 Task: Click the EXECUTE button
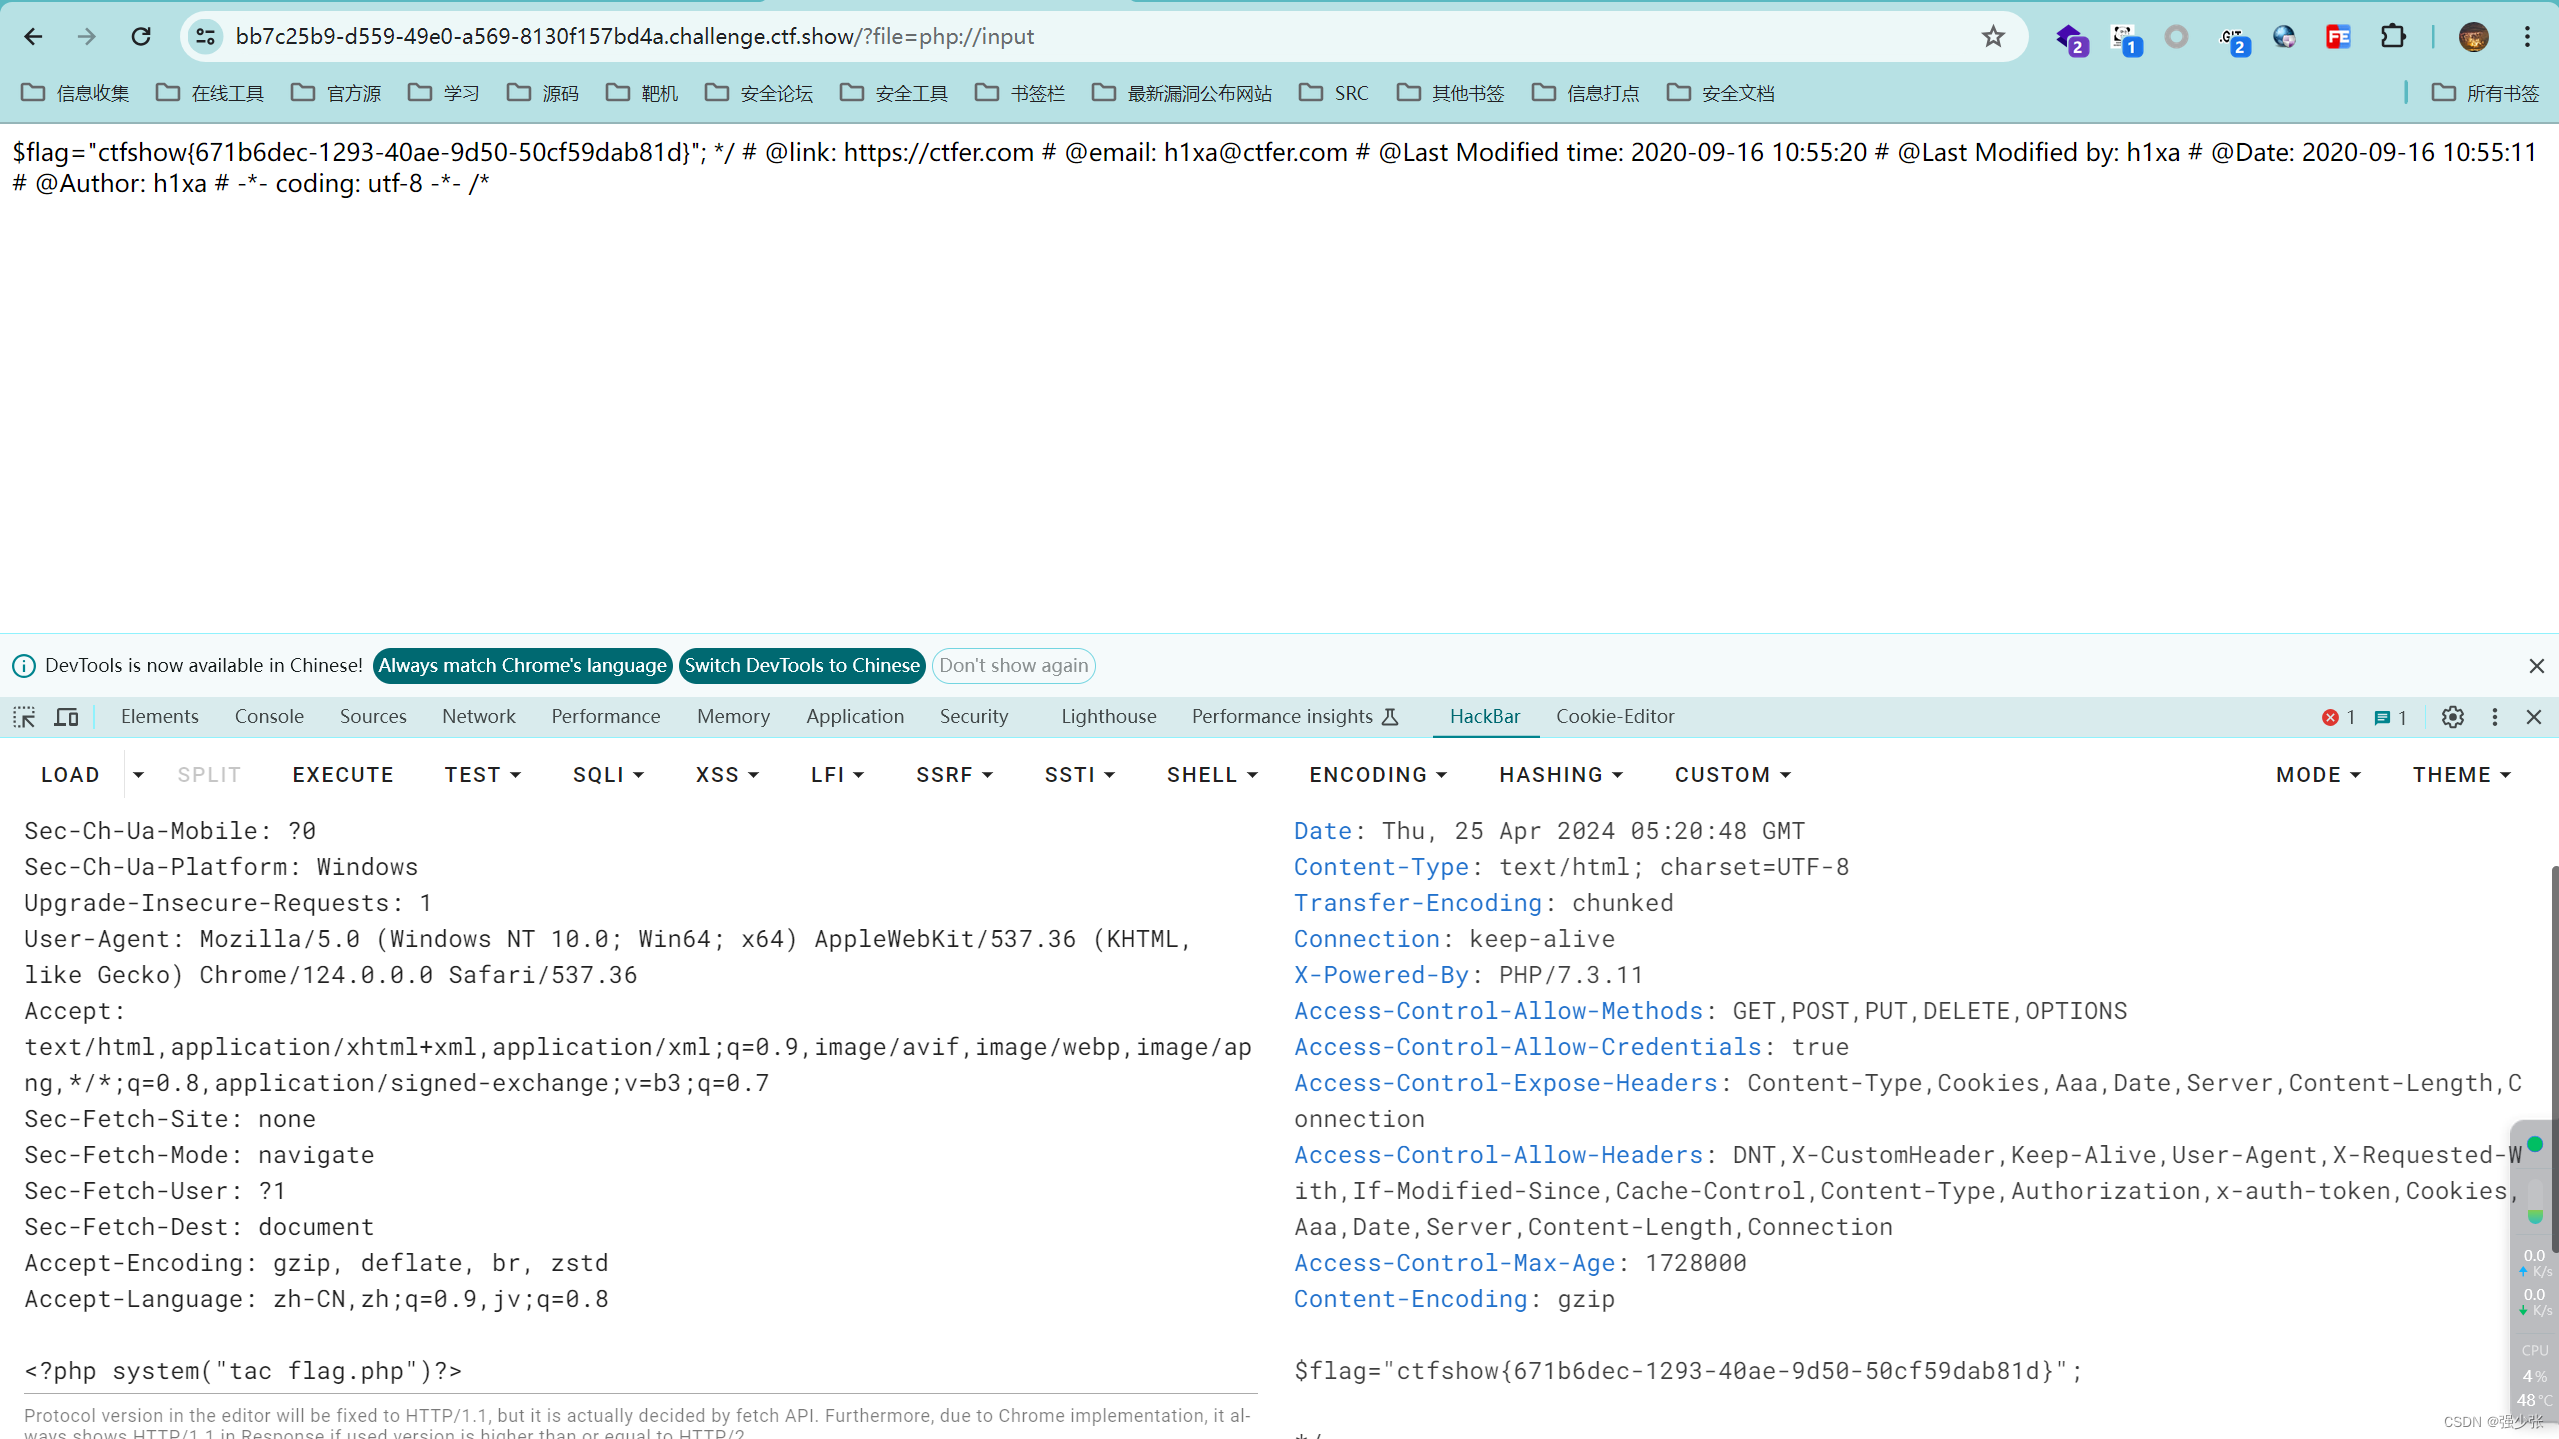point(343,775)
